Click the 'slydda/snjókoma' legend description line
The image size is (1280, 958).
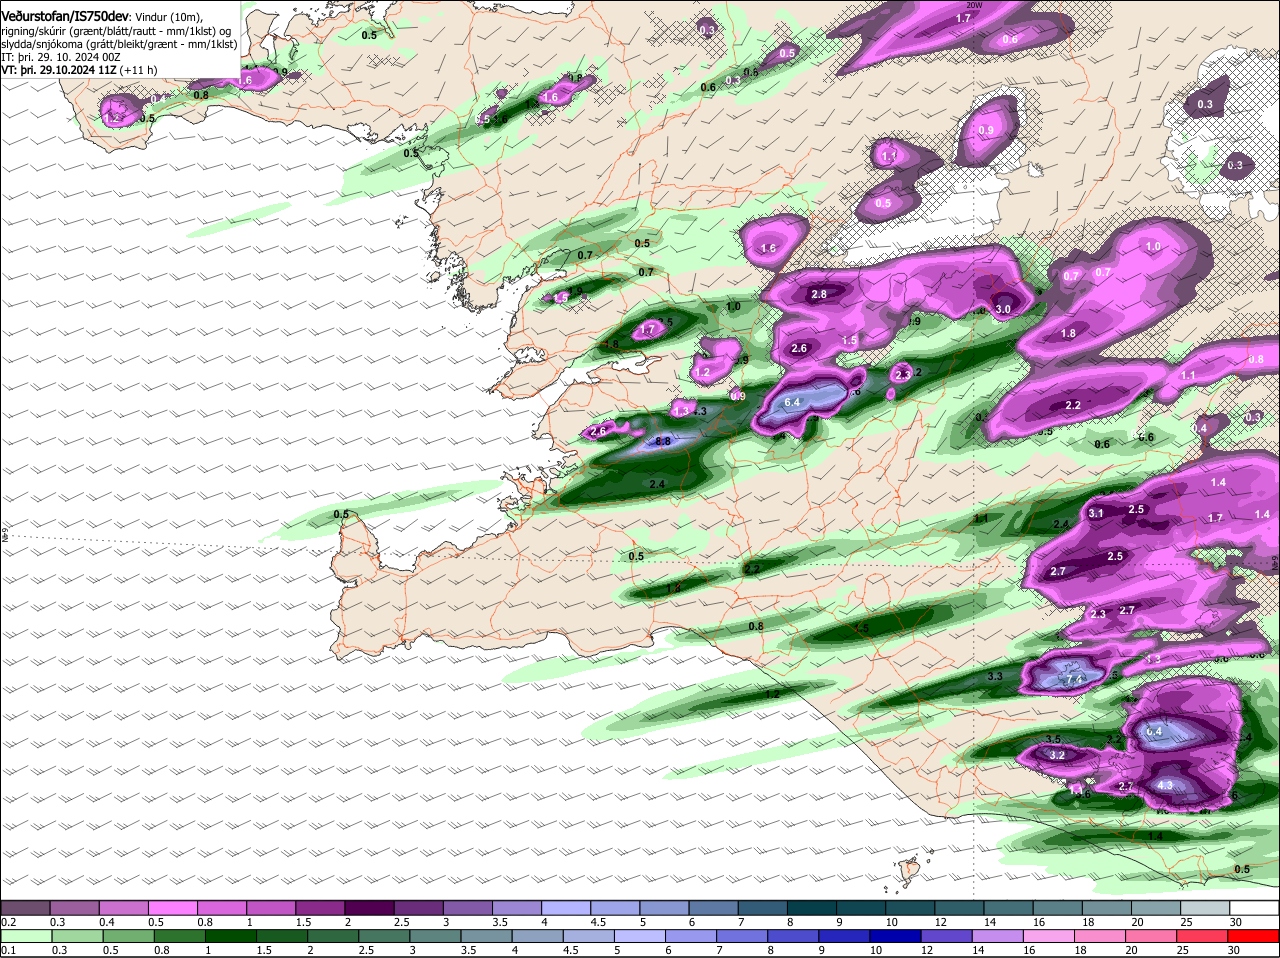119,43
